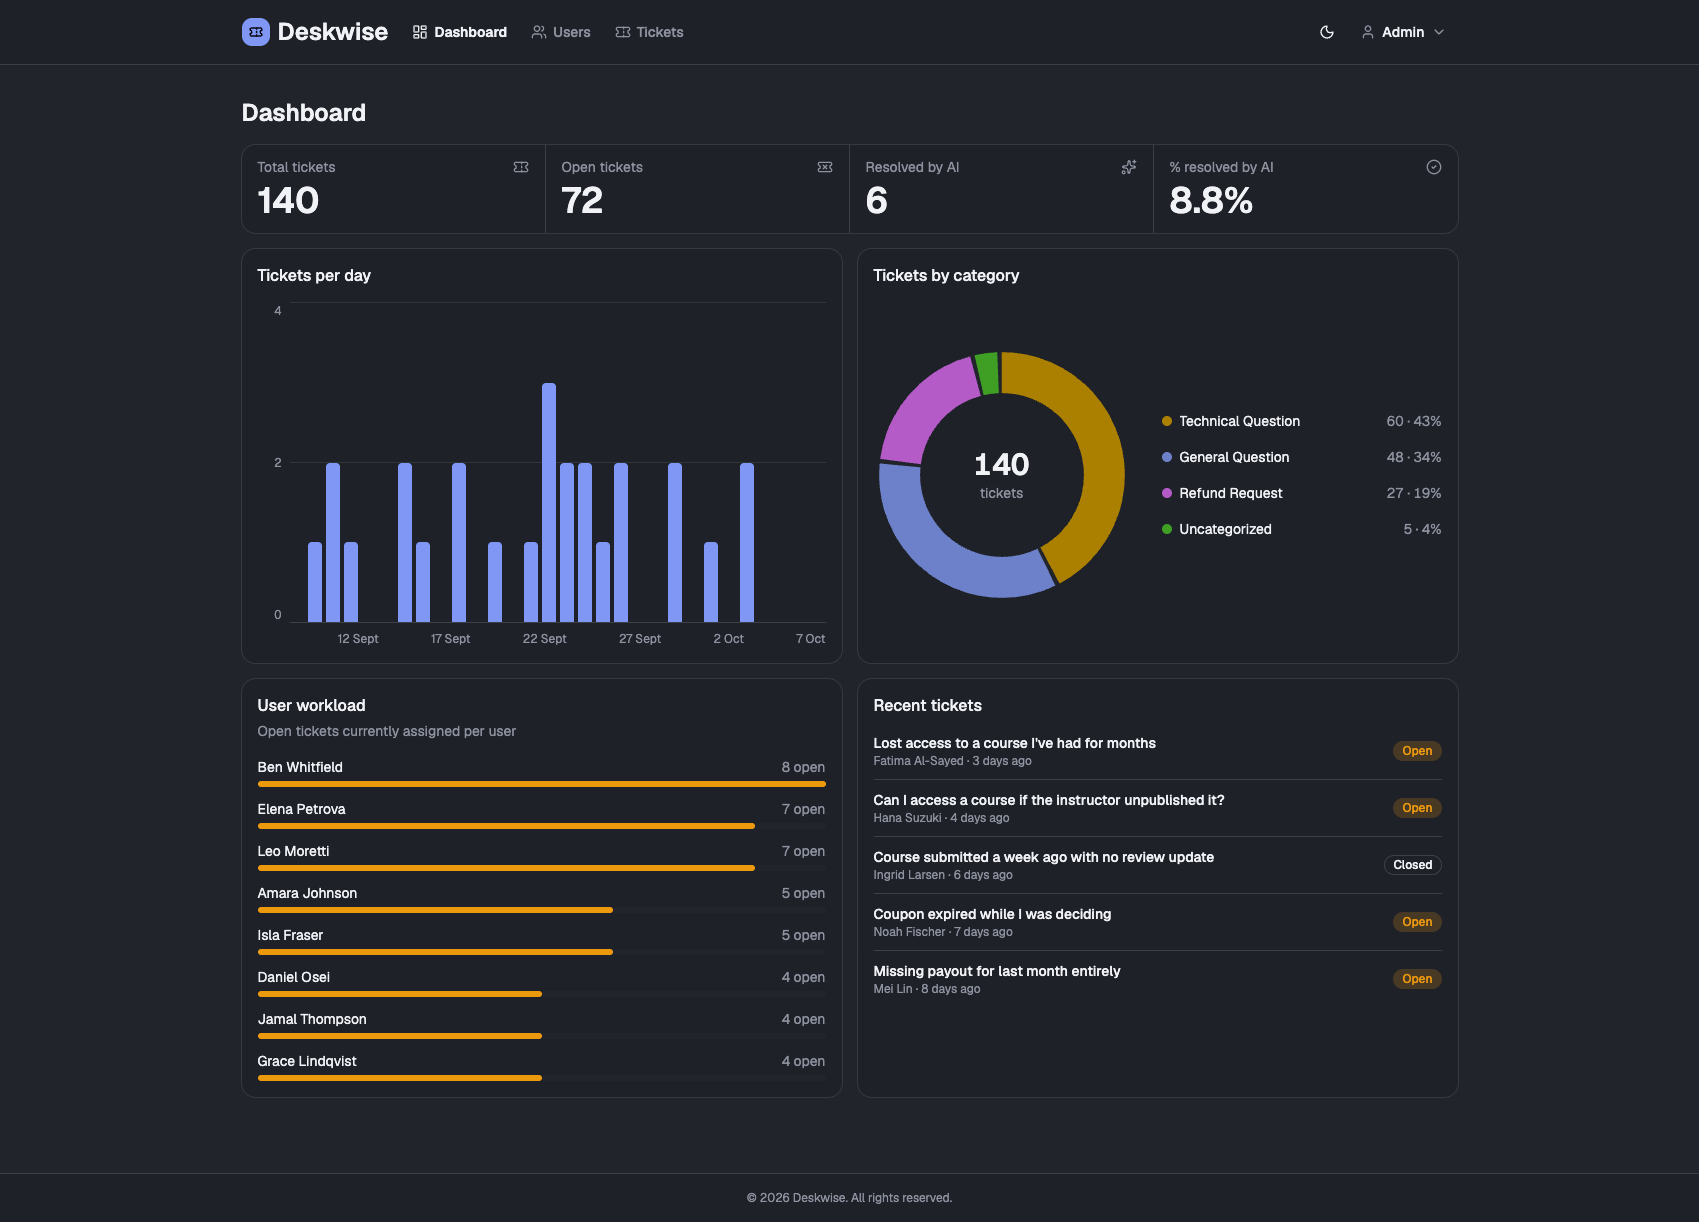Click the Uncategorized legend dot
The image size is (1699, 1222).
[x=1167, y=529]
